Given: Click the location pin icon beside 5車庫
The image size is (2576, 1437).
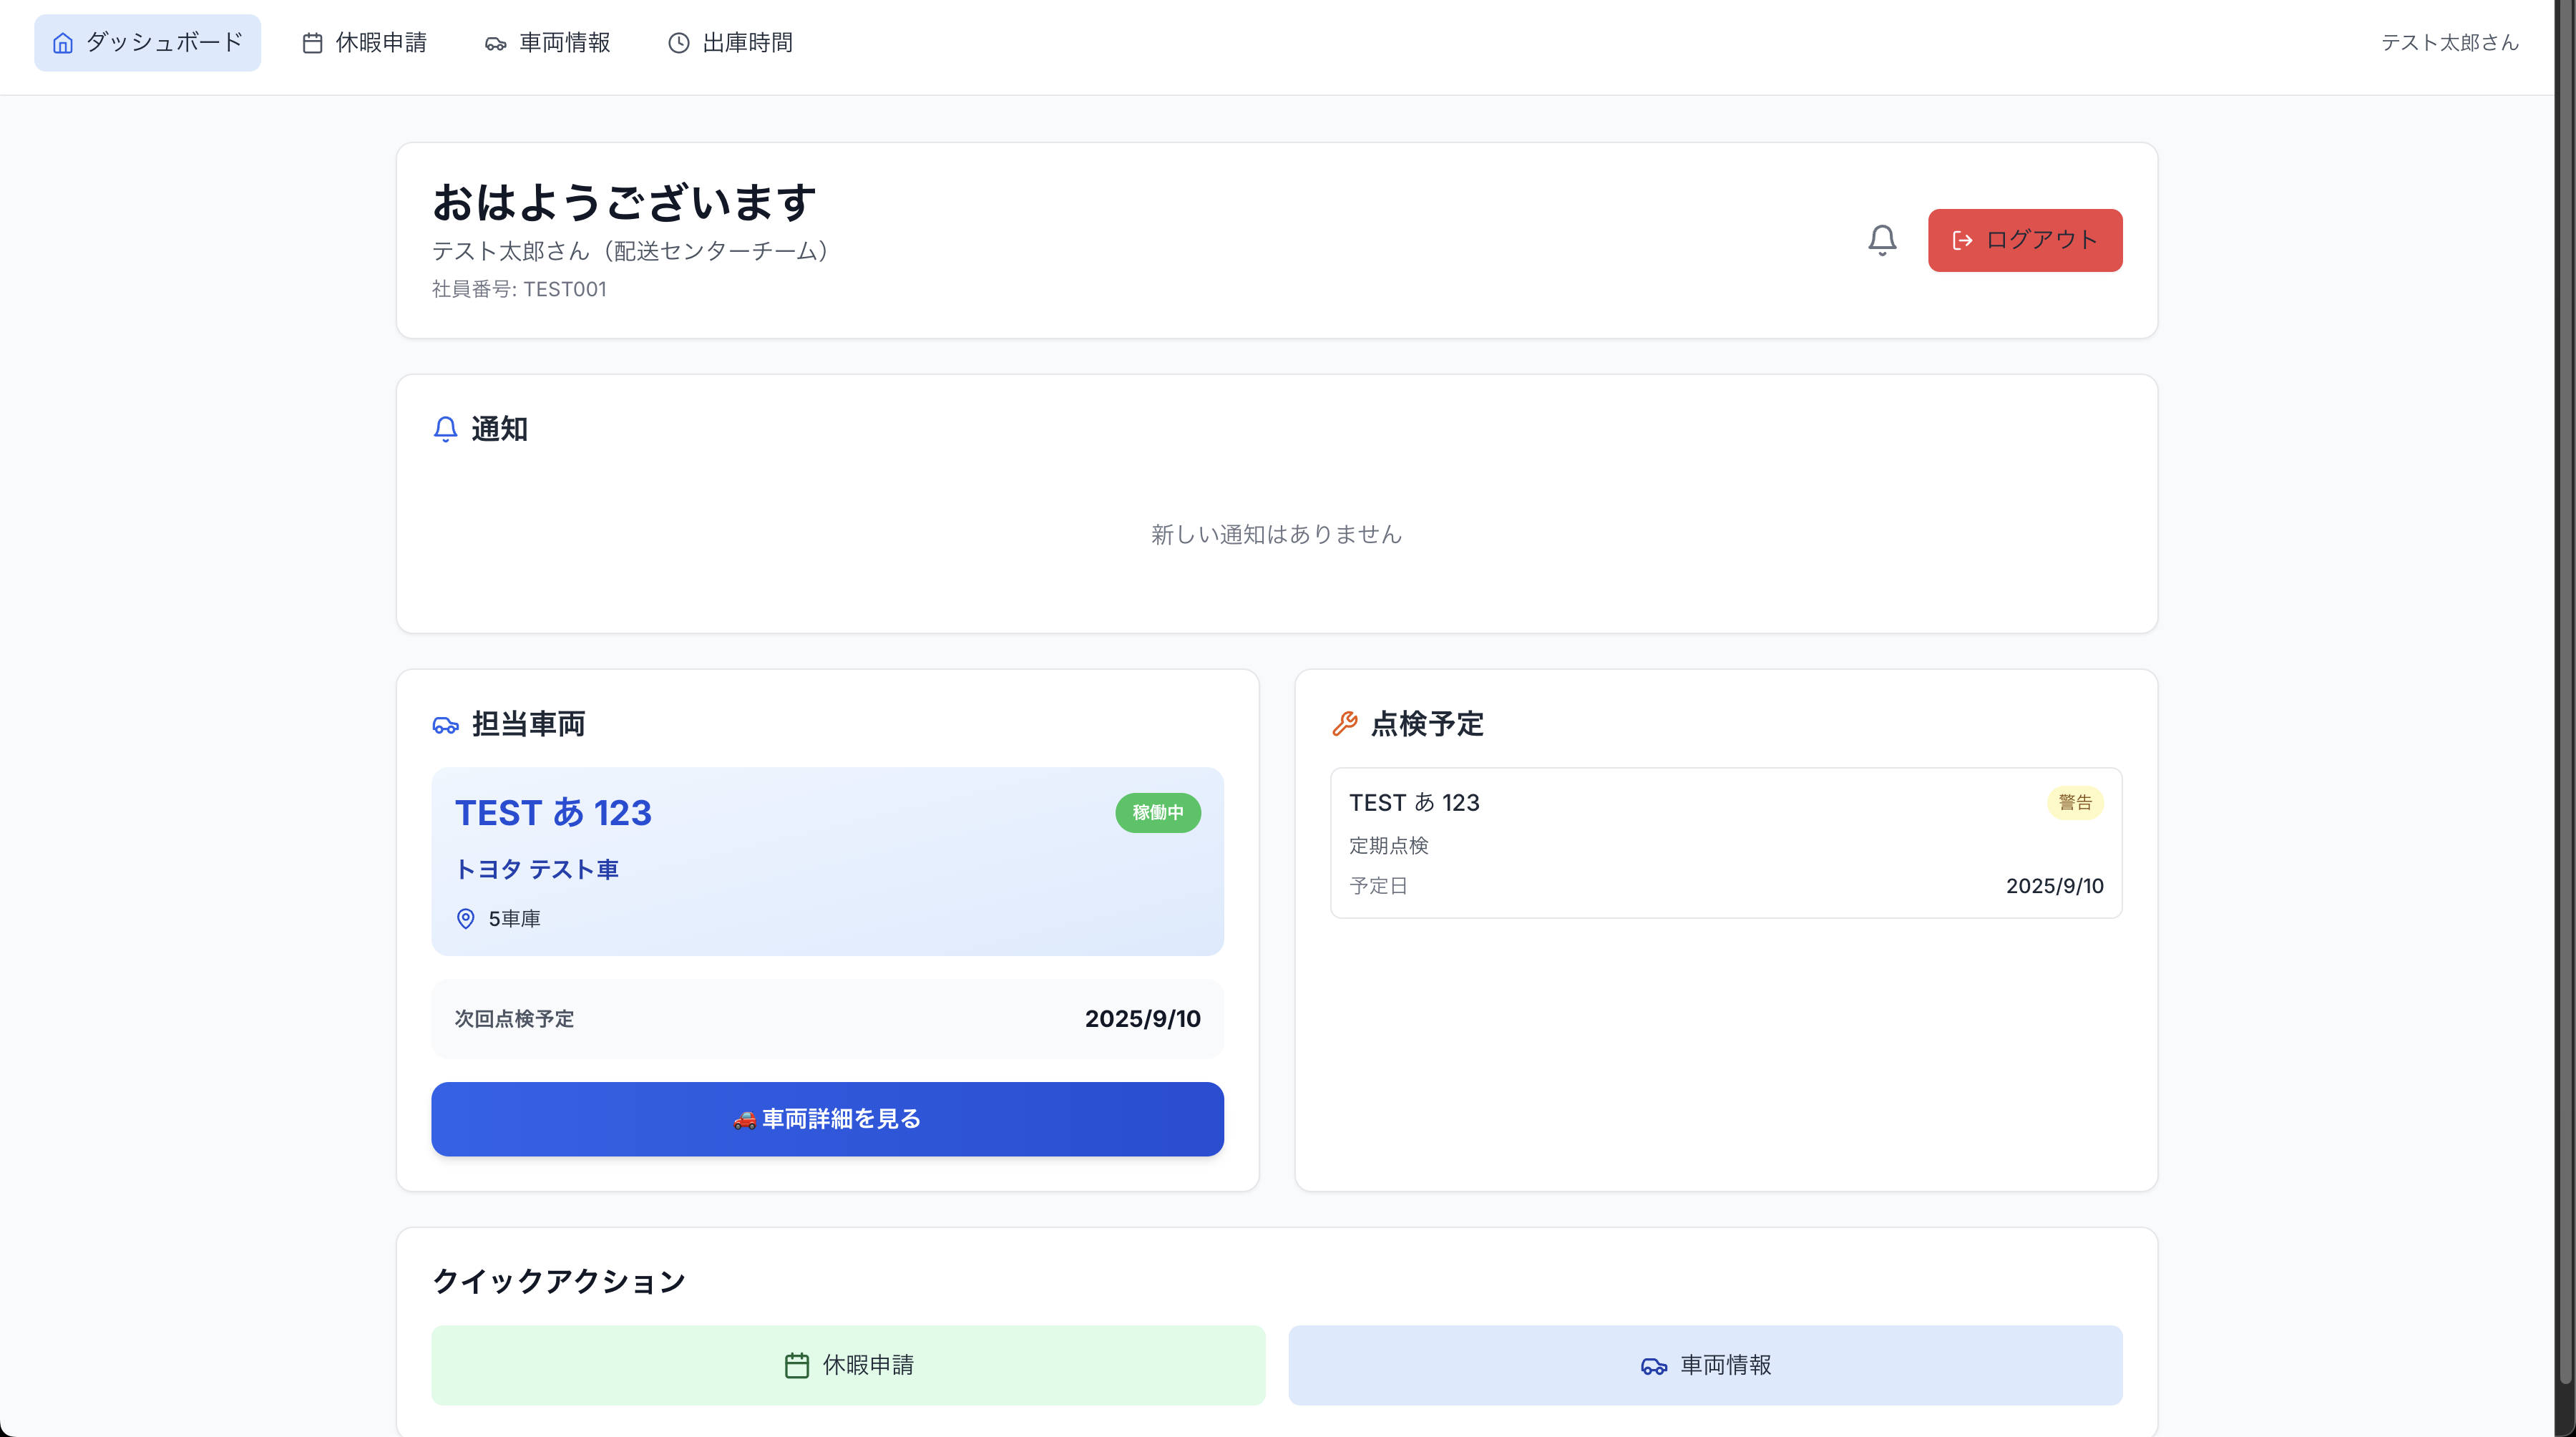Looking at the screenshot, I should click(466, 918).
